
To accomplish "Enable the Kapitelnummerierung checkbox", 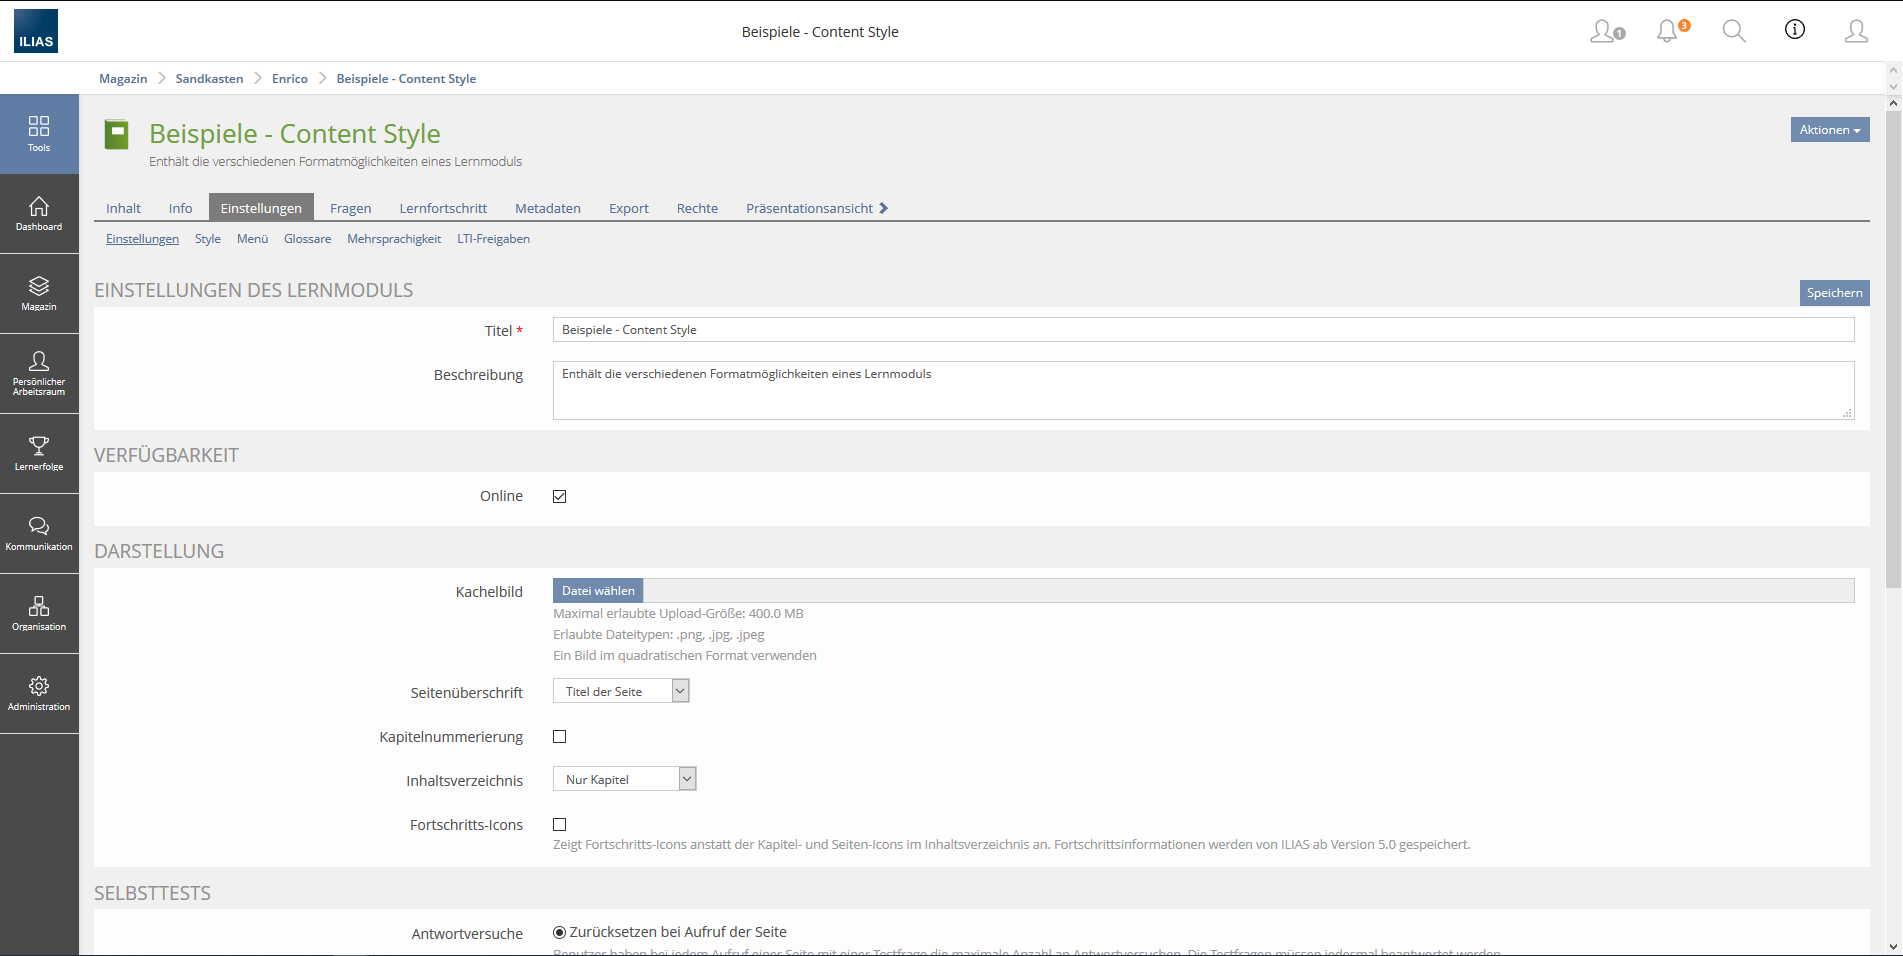I will 560,737.
